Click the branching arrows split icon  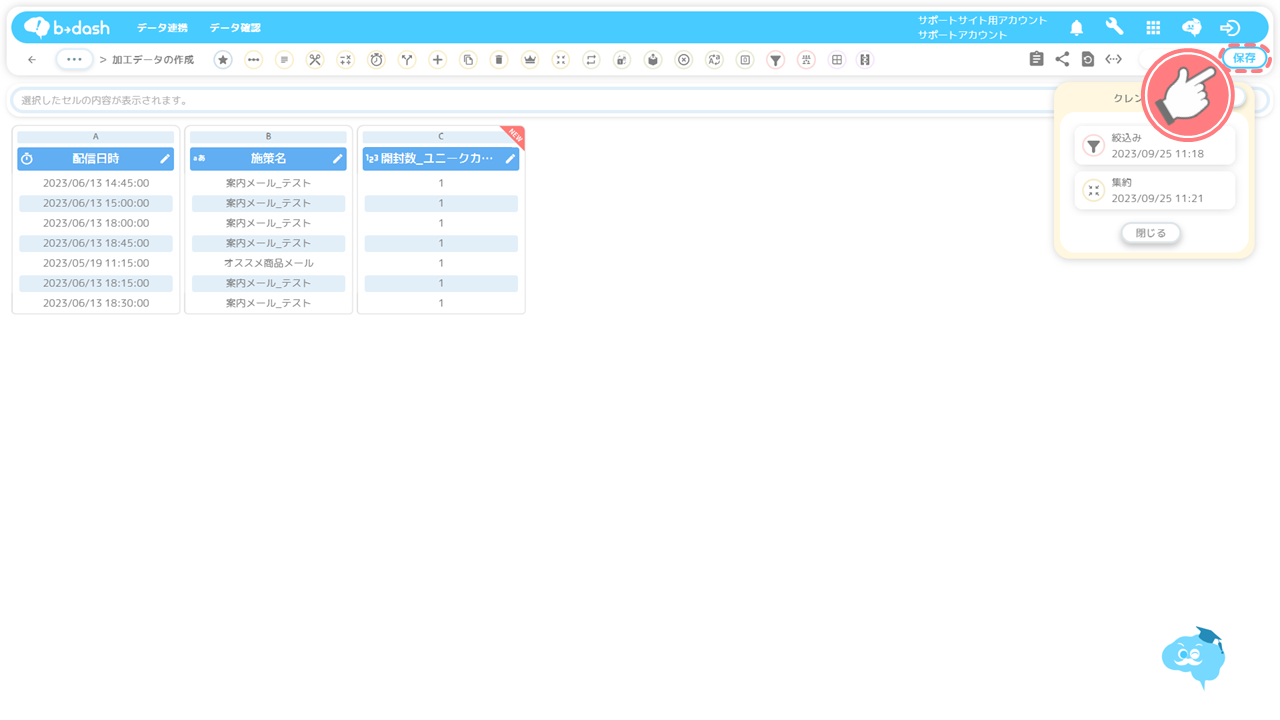pyautogui.click(x=407, y=60)
